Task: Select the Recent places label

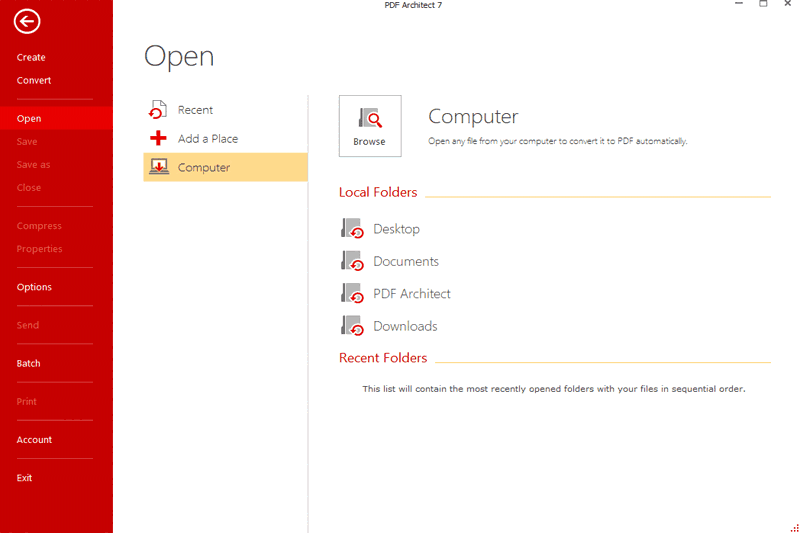Action: [195, 110]
